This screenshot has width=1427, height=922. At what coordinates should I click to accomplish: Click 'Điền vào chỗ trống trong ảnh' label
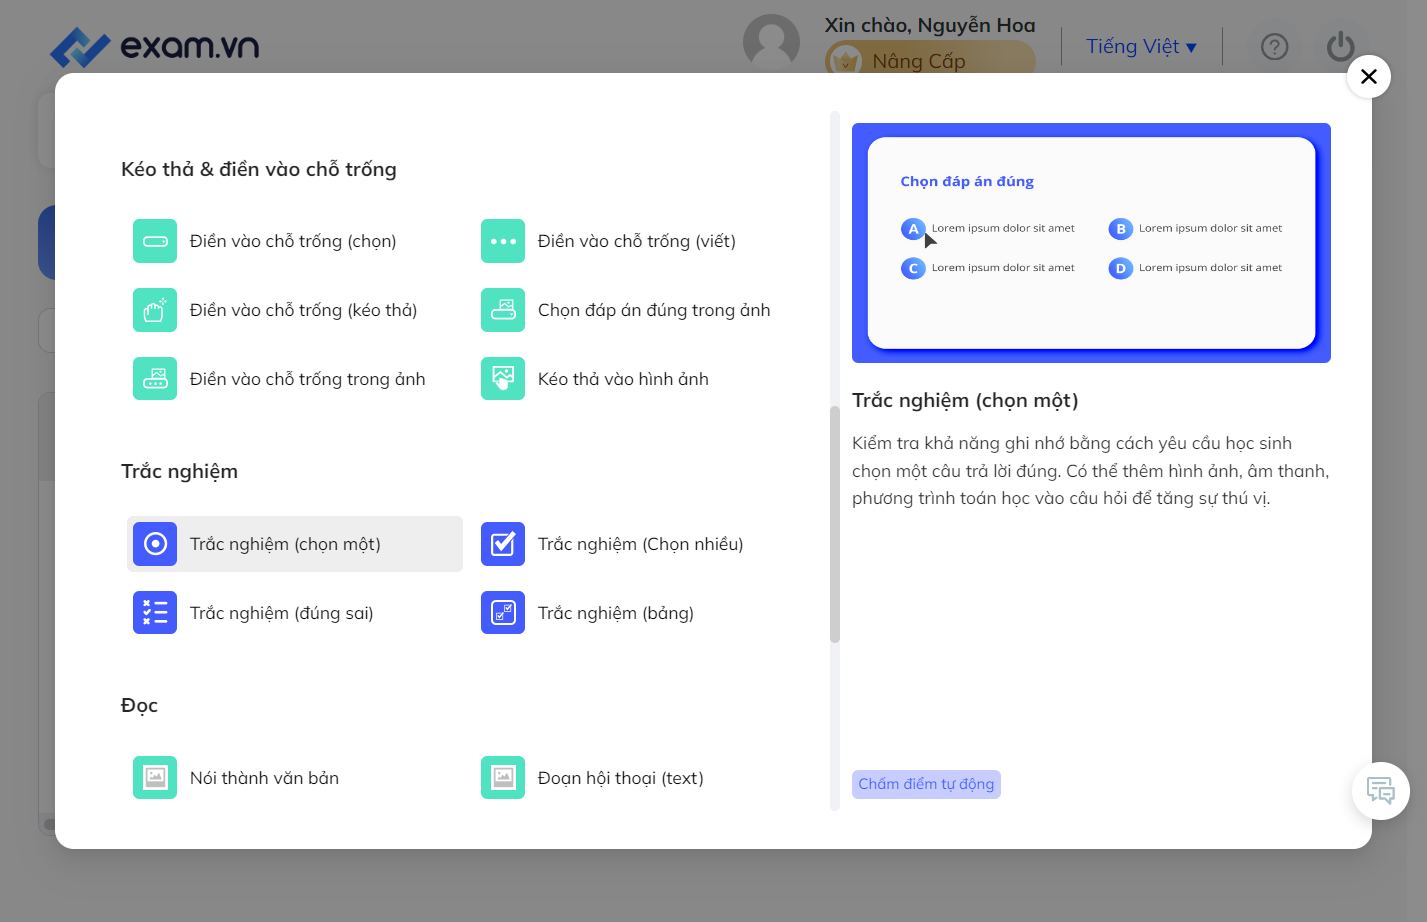click(x=308, y=379)
